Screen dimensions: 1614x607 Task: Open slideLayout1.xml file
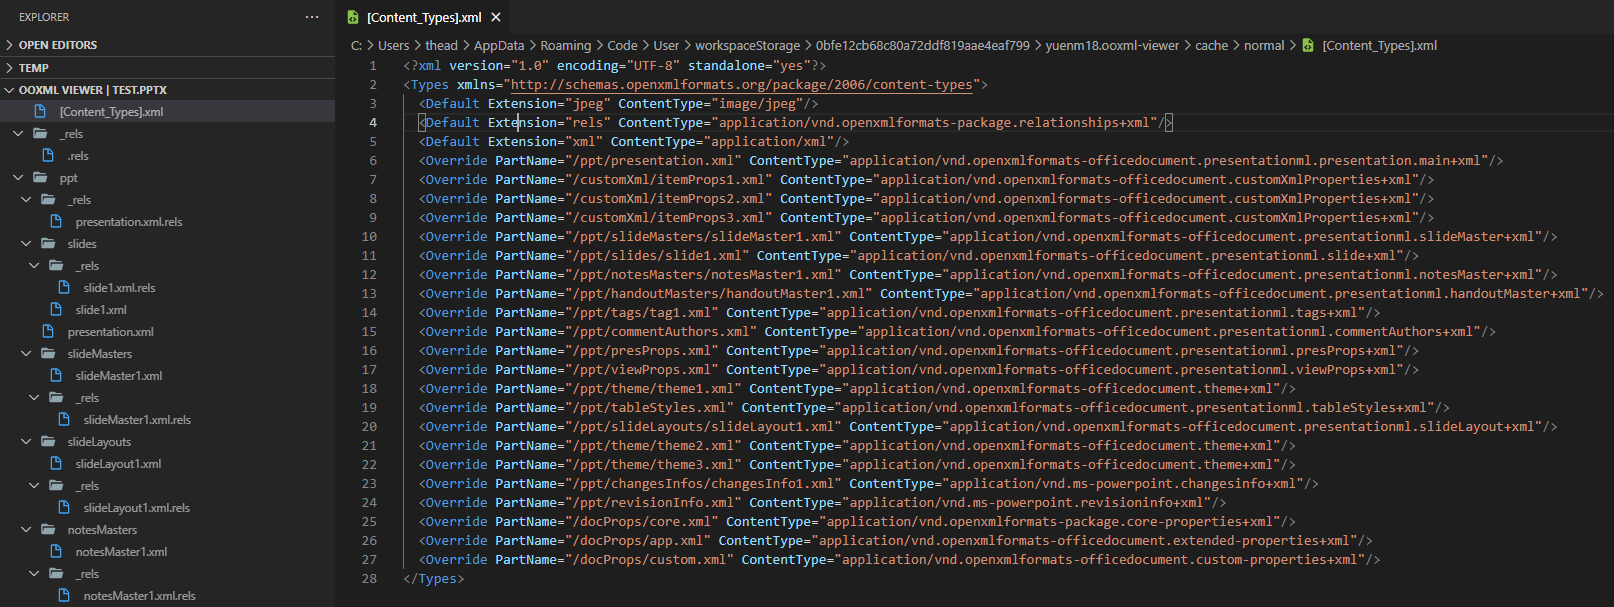click(x=118, y=464)
